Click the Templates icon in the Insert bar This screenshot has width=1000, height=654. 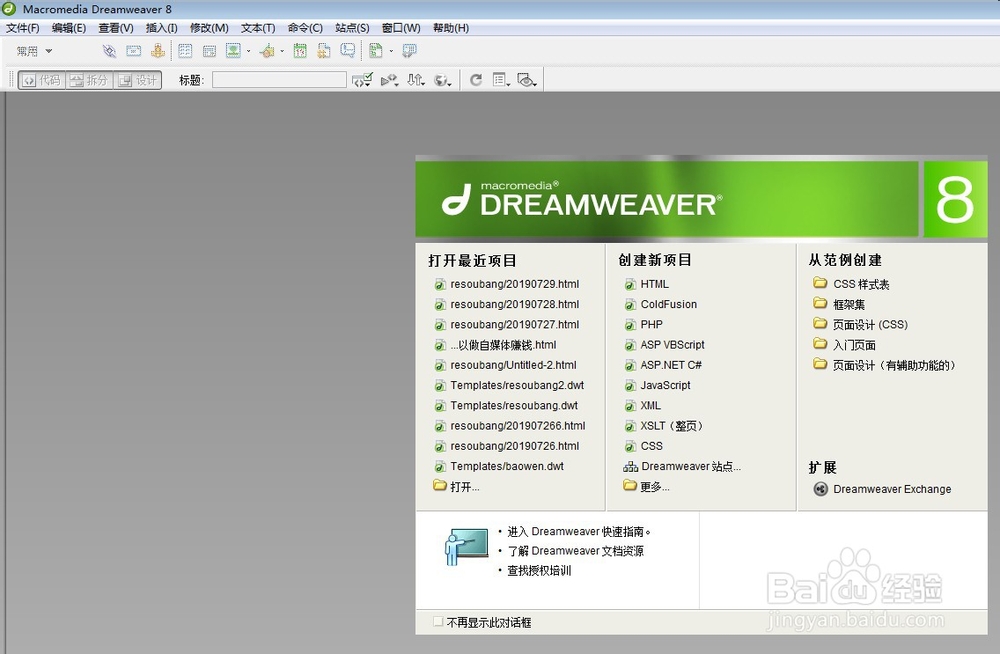[376, 51]
